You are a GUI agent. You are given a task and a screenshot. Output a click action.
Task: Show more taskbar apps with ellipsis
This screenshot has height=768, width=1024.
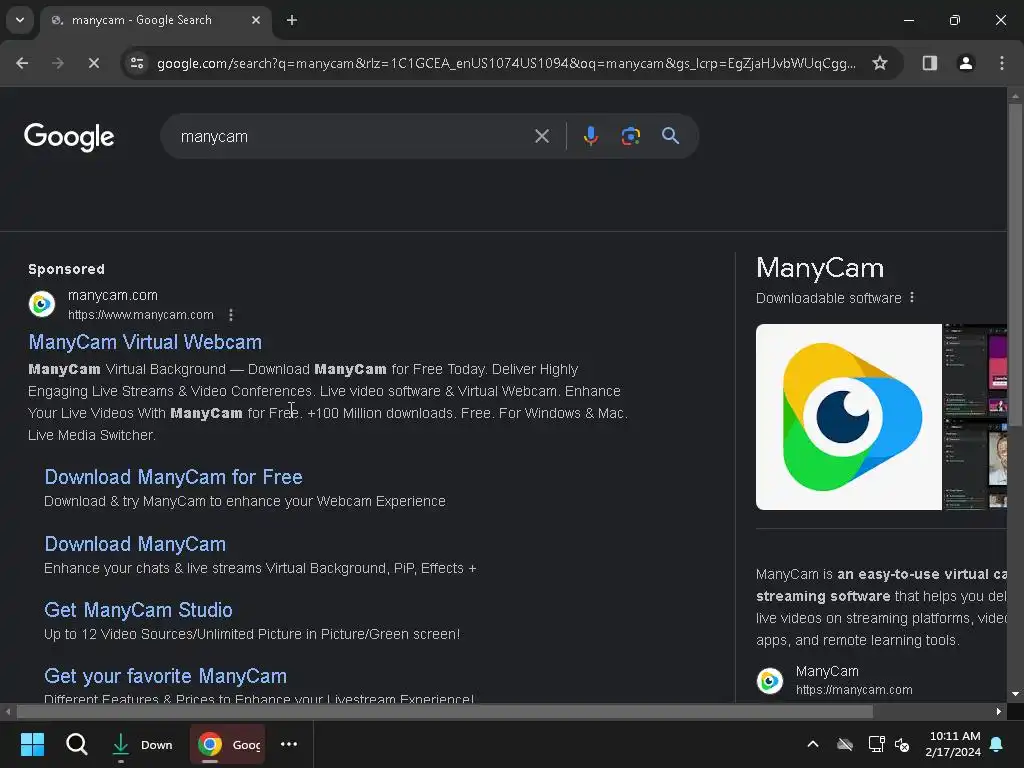pos(289,744)
